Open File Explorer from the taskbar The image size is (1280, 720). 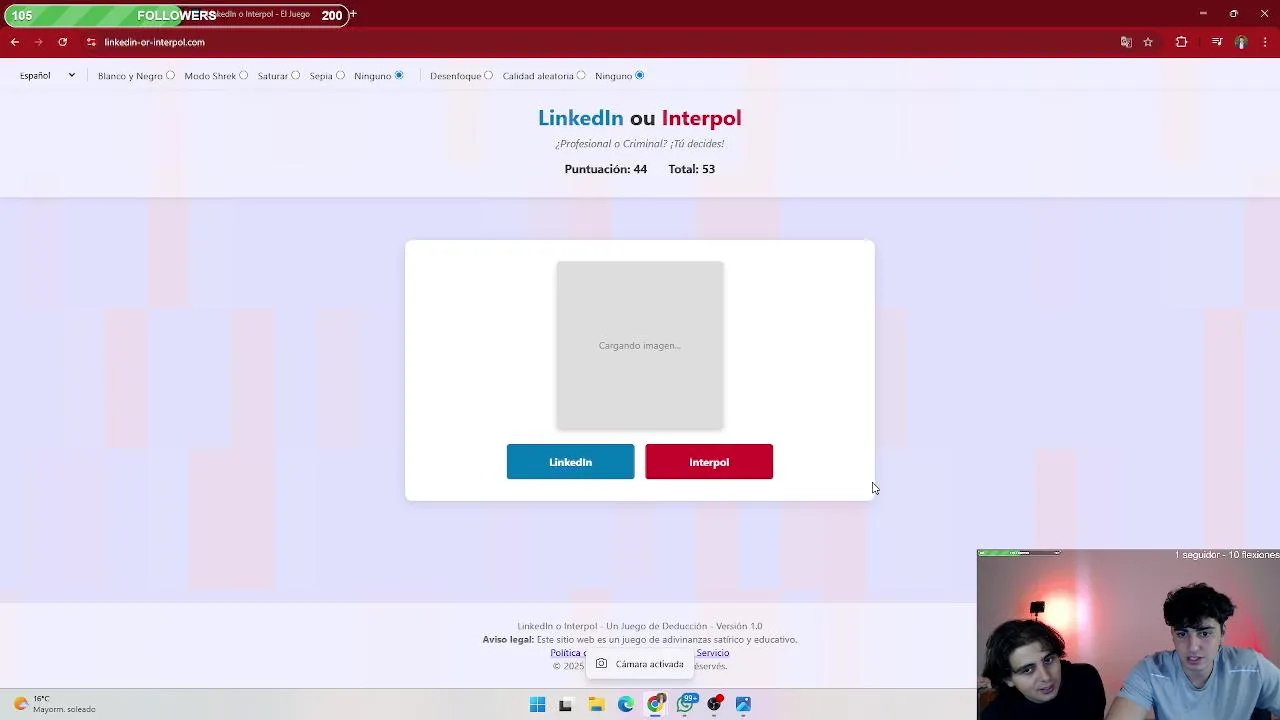click(x=596, y=704)
